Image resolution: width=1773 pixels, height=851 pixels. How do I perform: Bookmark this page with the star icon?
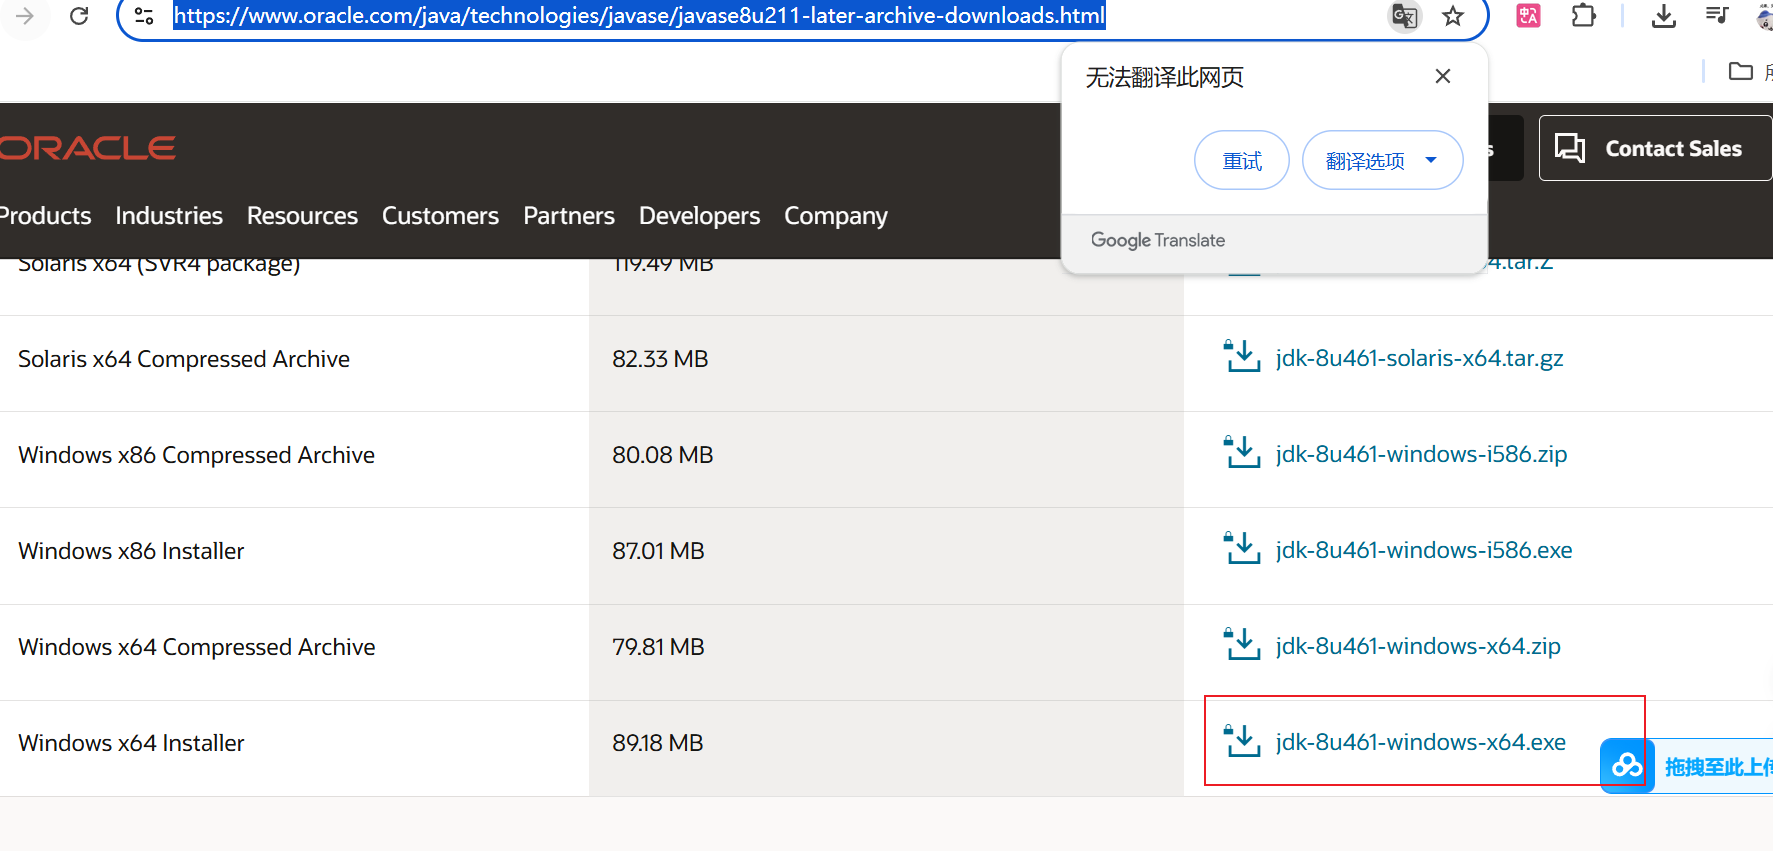tap(1453, 16)
